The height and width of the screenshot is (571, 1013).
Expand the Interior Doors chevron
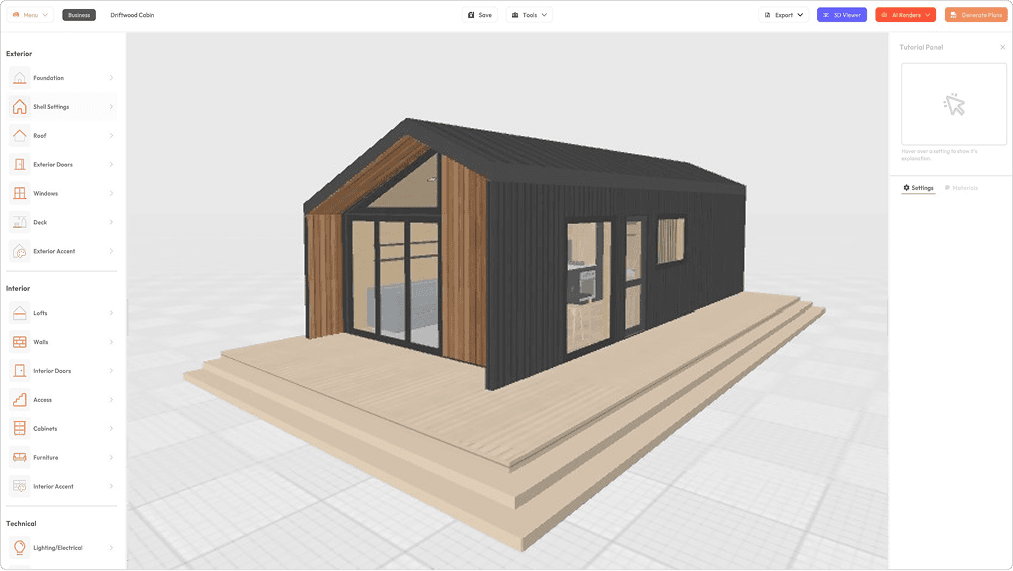coord(111,371)
